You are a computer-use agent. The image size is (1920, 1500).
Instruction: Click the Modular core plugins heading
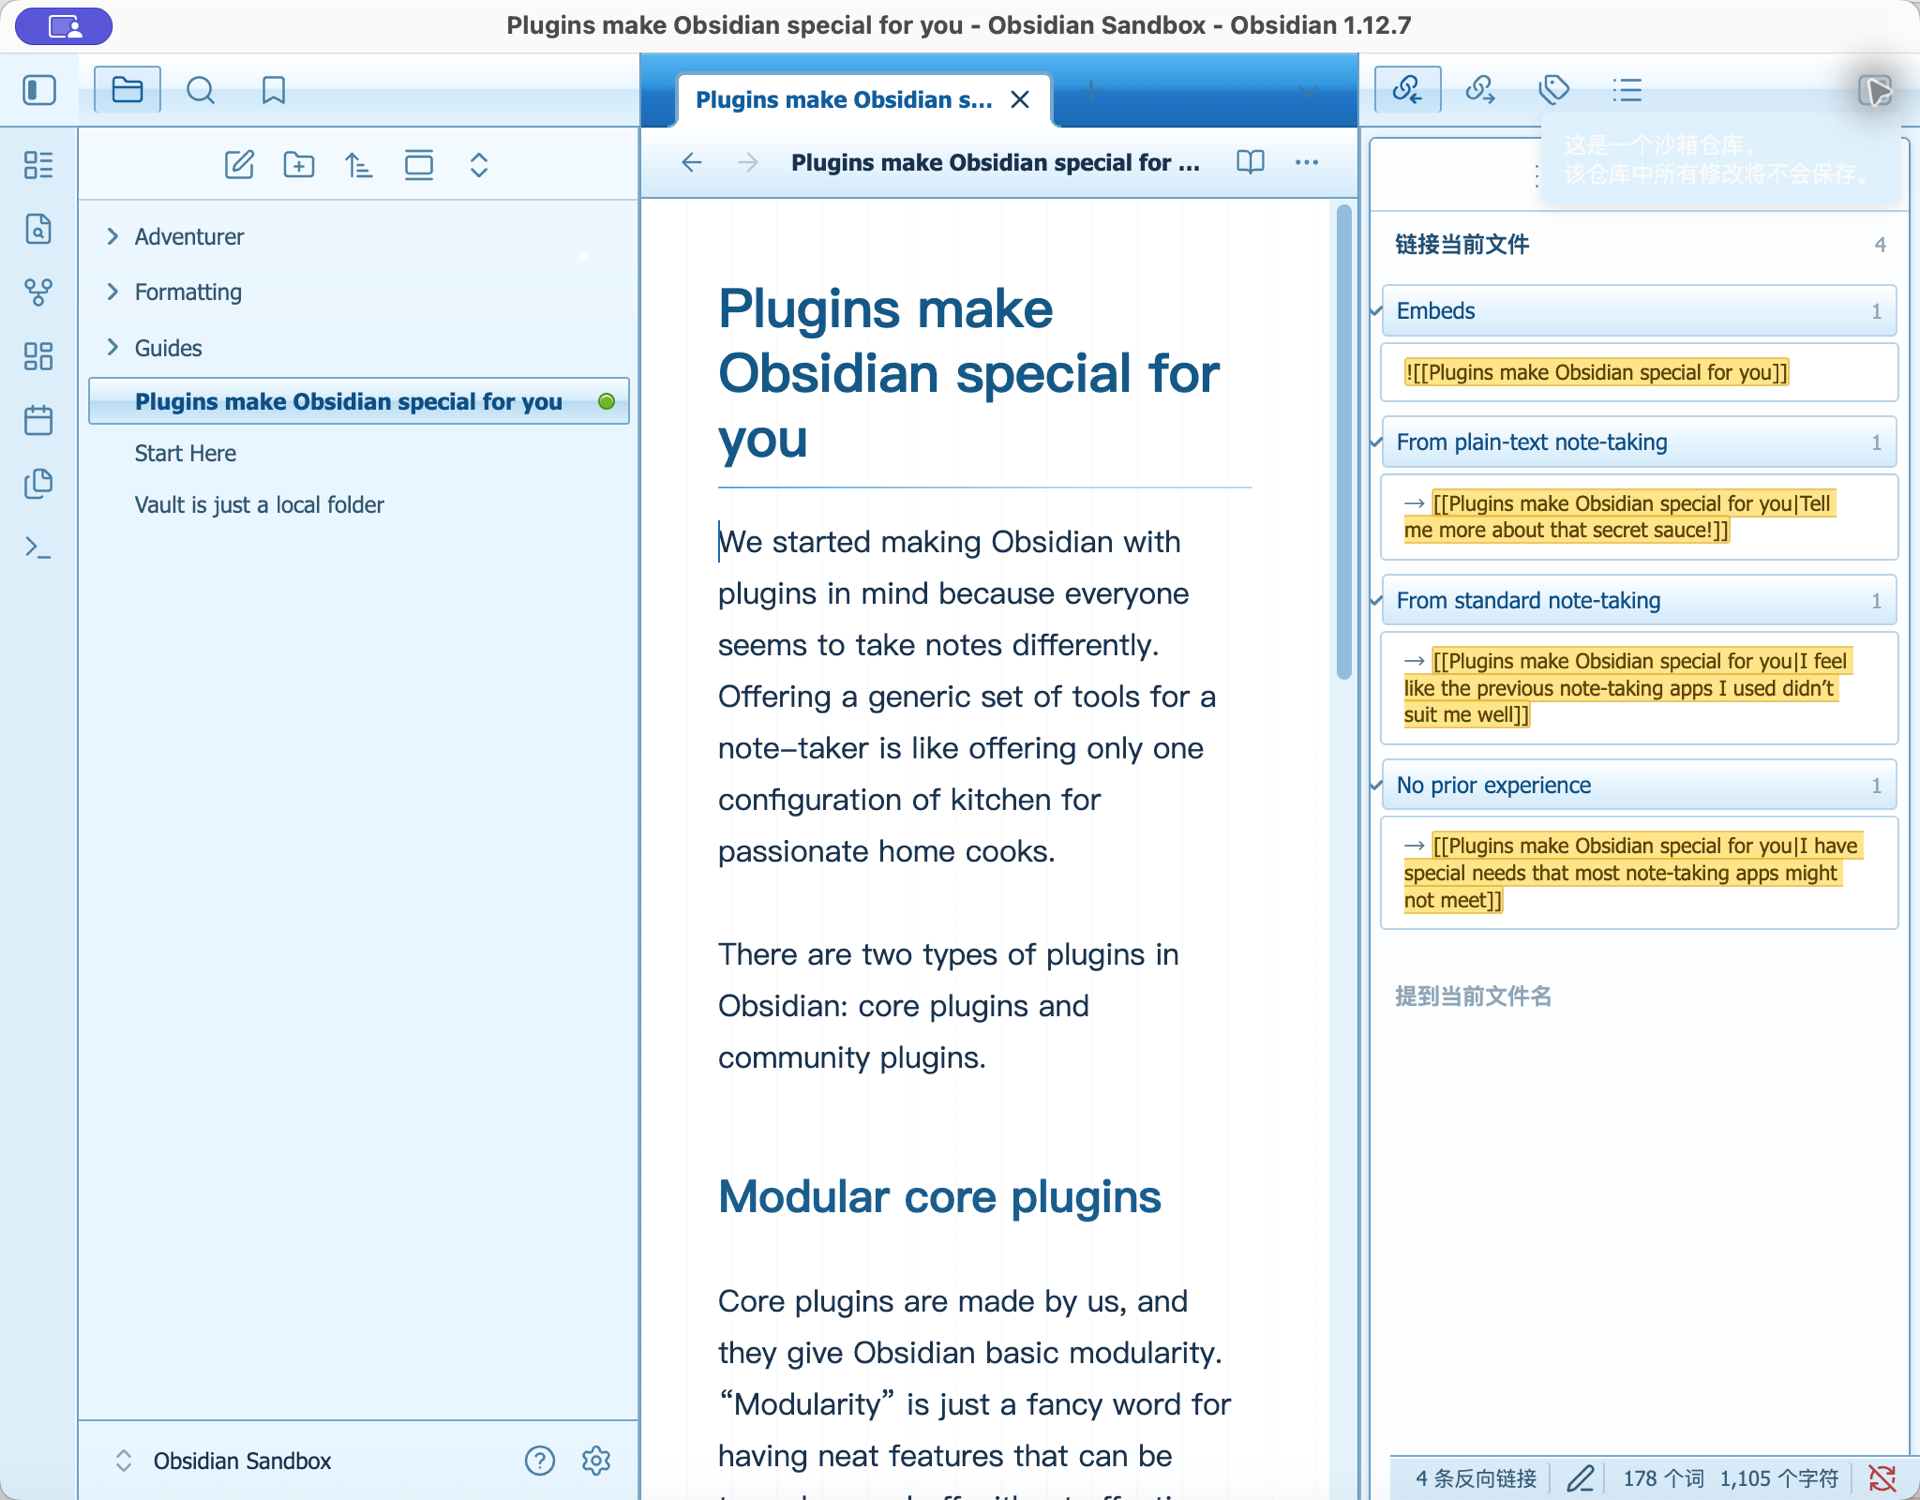click(939, 1196)
